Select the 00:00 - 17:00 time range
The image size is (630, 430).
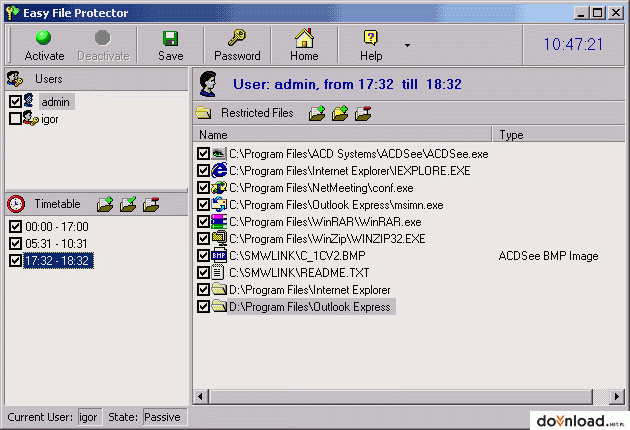[x=57, y=227]
